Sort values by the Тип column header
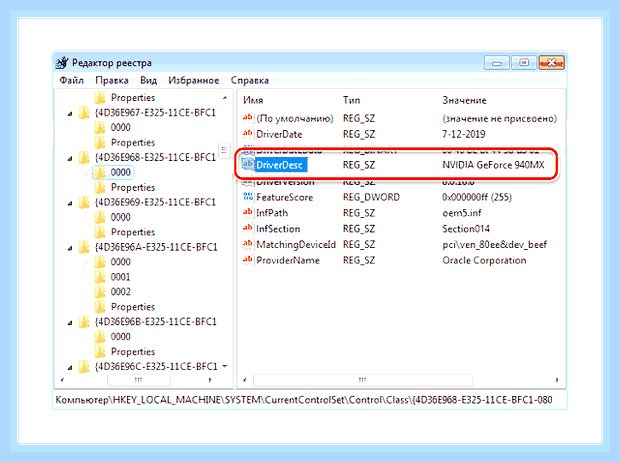Image resolution: width=620 pixels, height=462 pixels. (352, 100)
